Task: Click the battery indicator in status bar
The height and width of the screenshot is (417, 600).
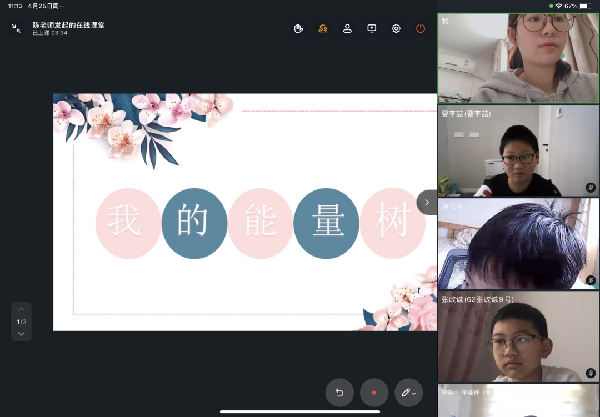Action: pyautogui.click(x=585, y=6)
